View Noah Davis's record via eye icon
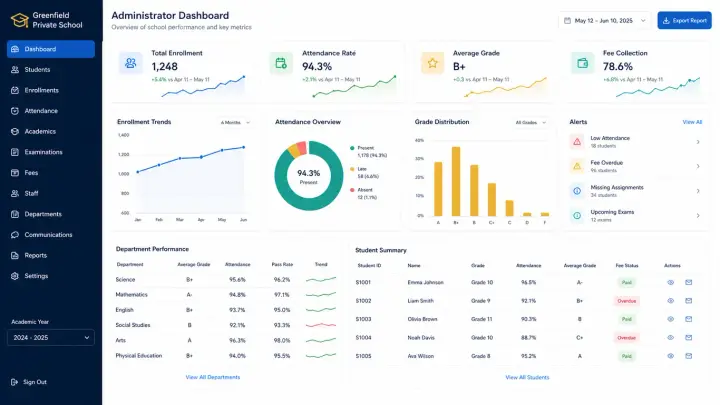Image resolution: width=720 pixels, height=405 pixels. point(670,338)
